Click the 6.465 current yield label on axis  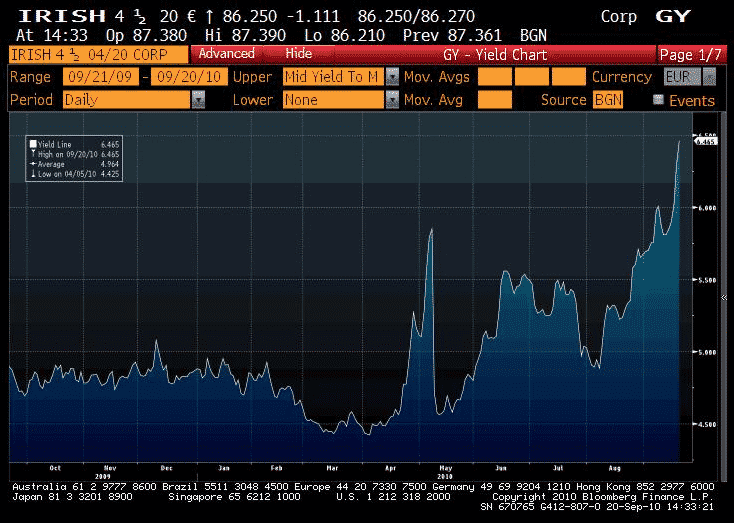point(706,142)
